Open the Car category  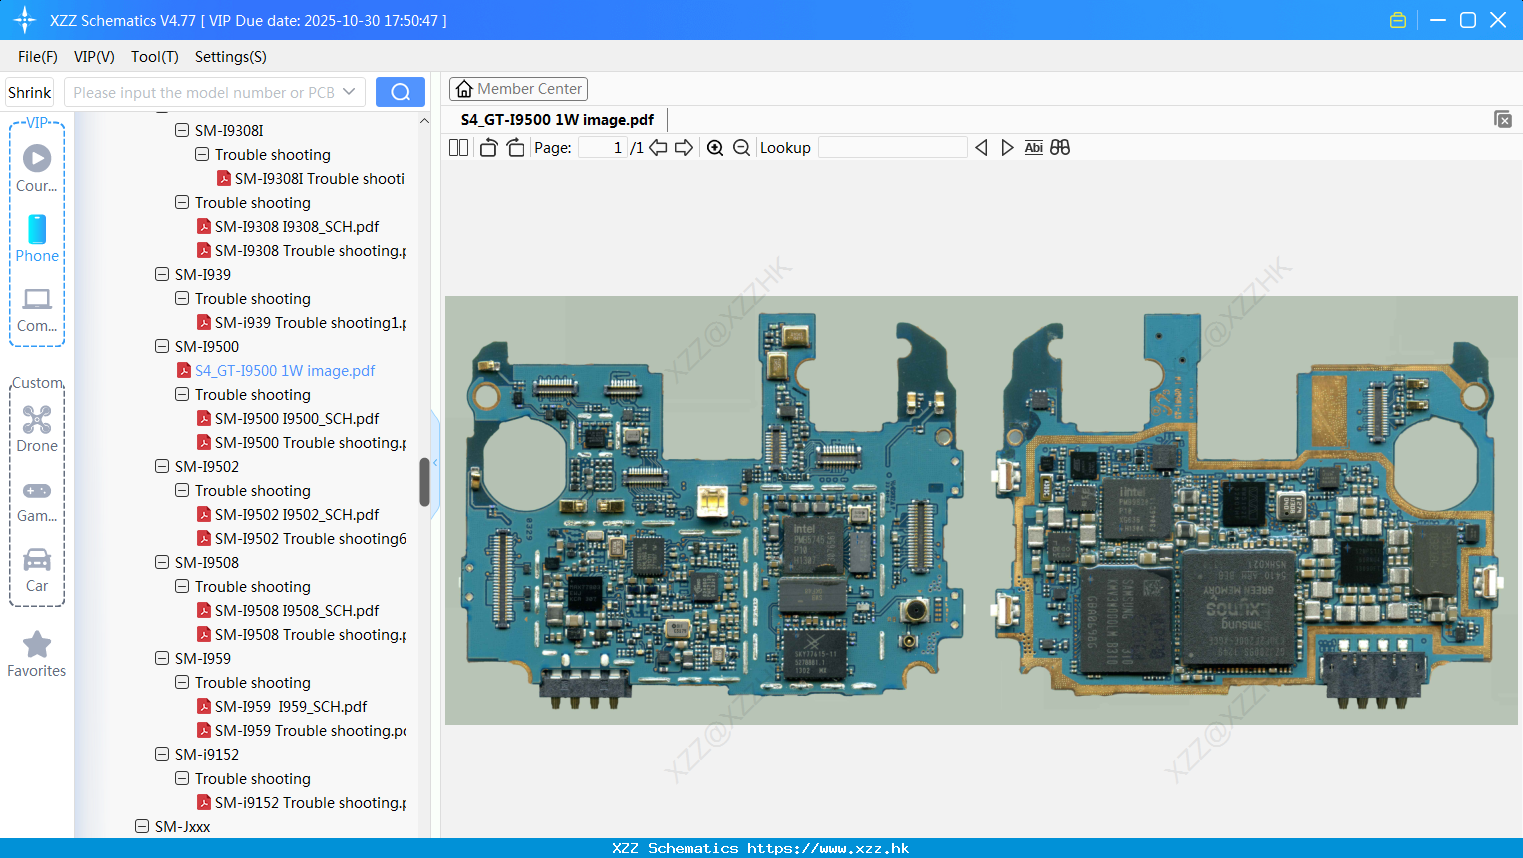[37, 570]
